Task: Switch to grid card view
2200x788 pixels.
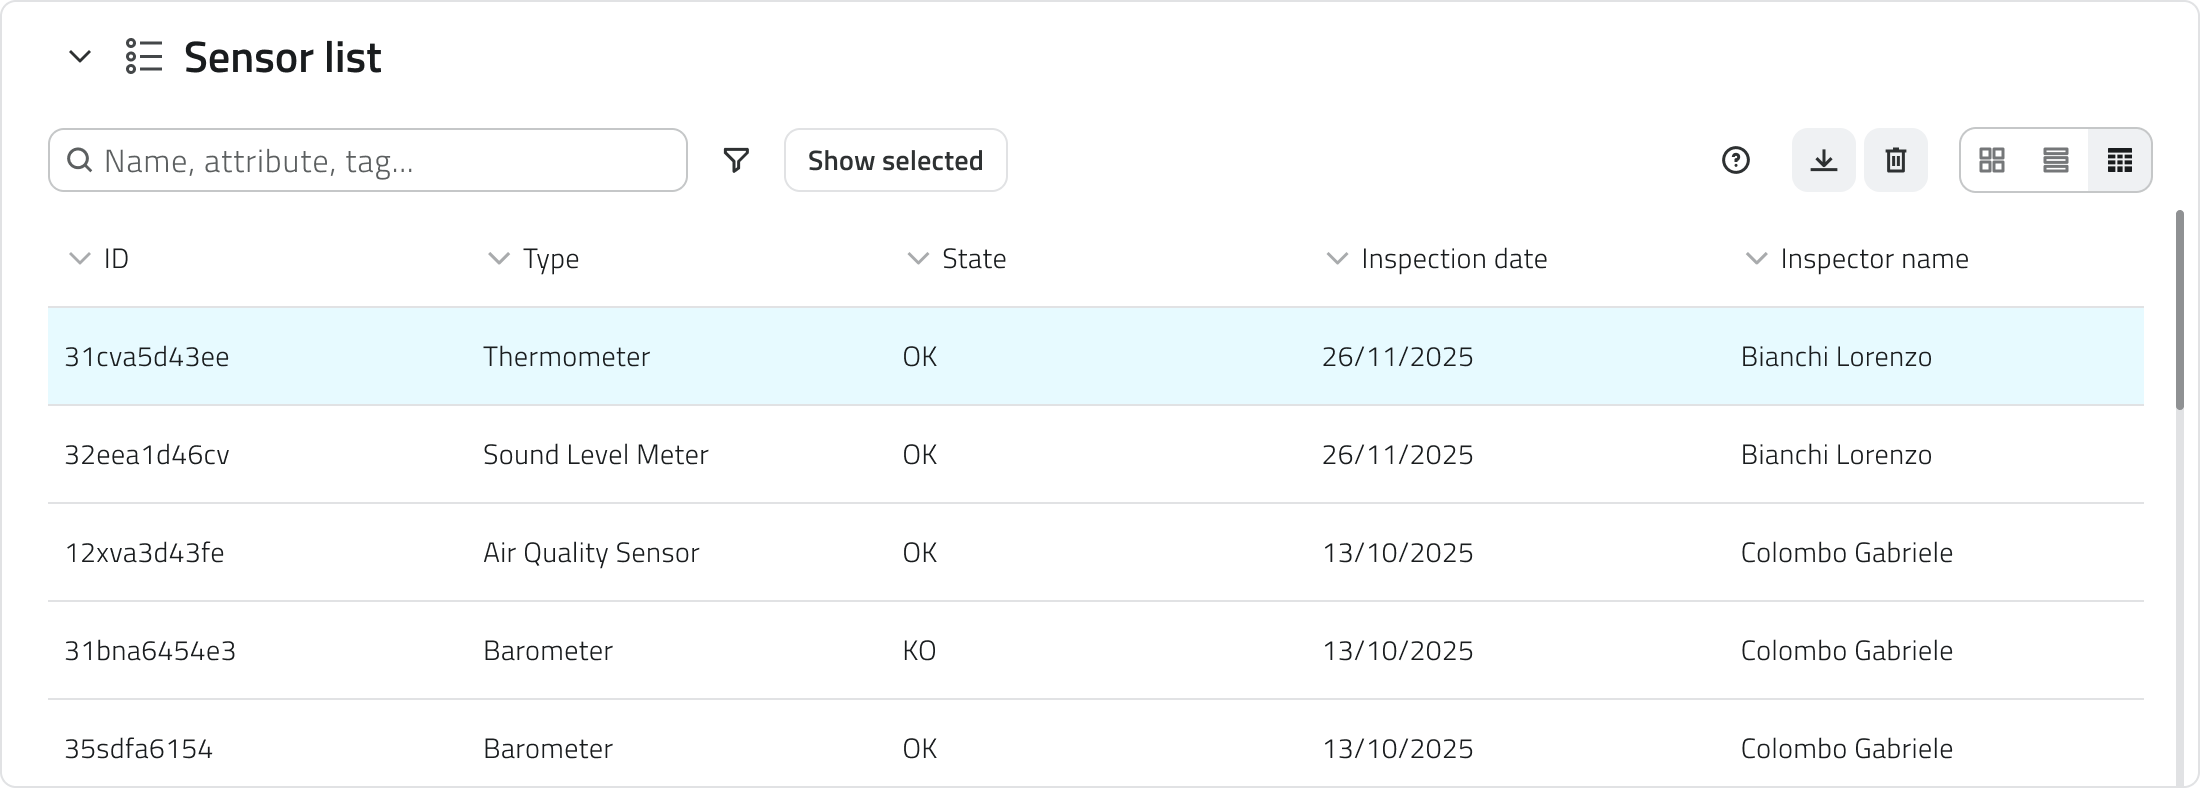Action: (1992, 160)
